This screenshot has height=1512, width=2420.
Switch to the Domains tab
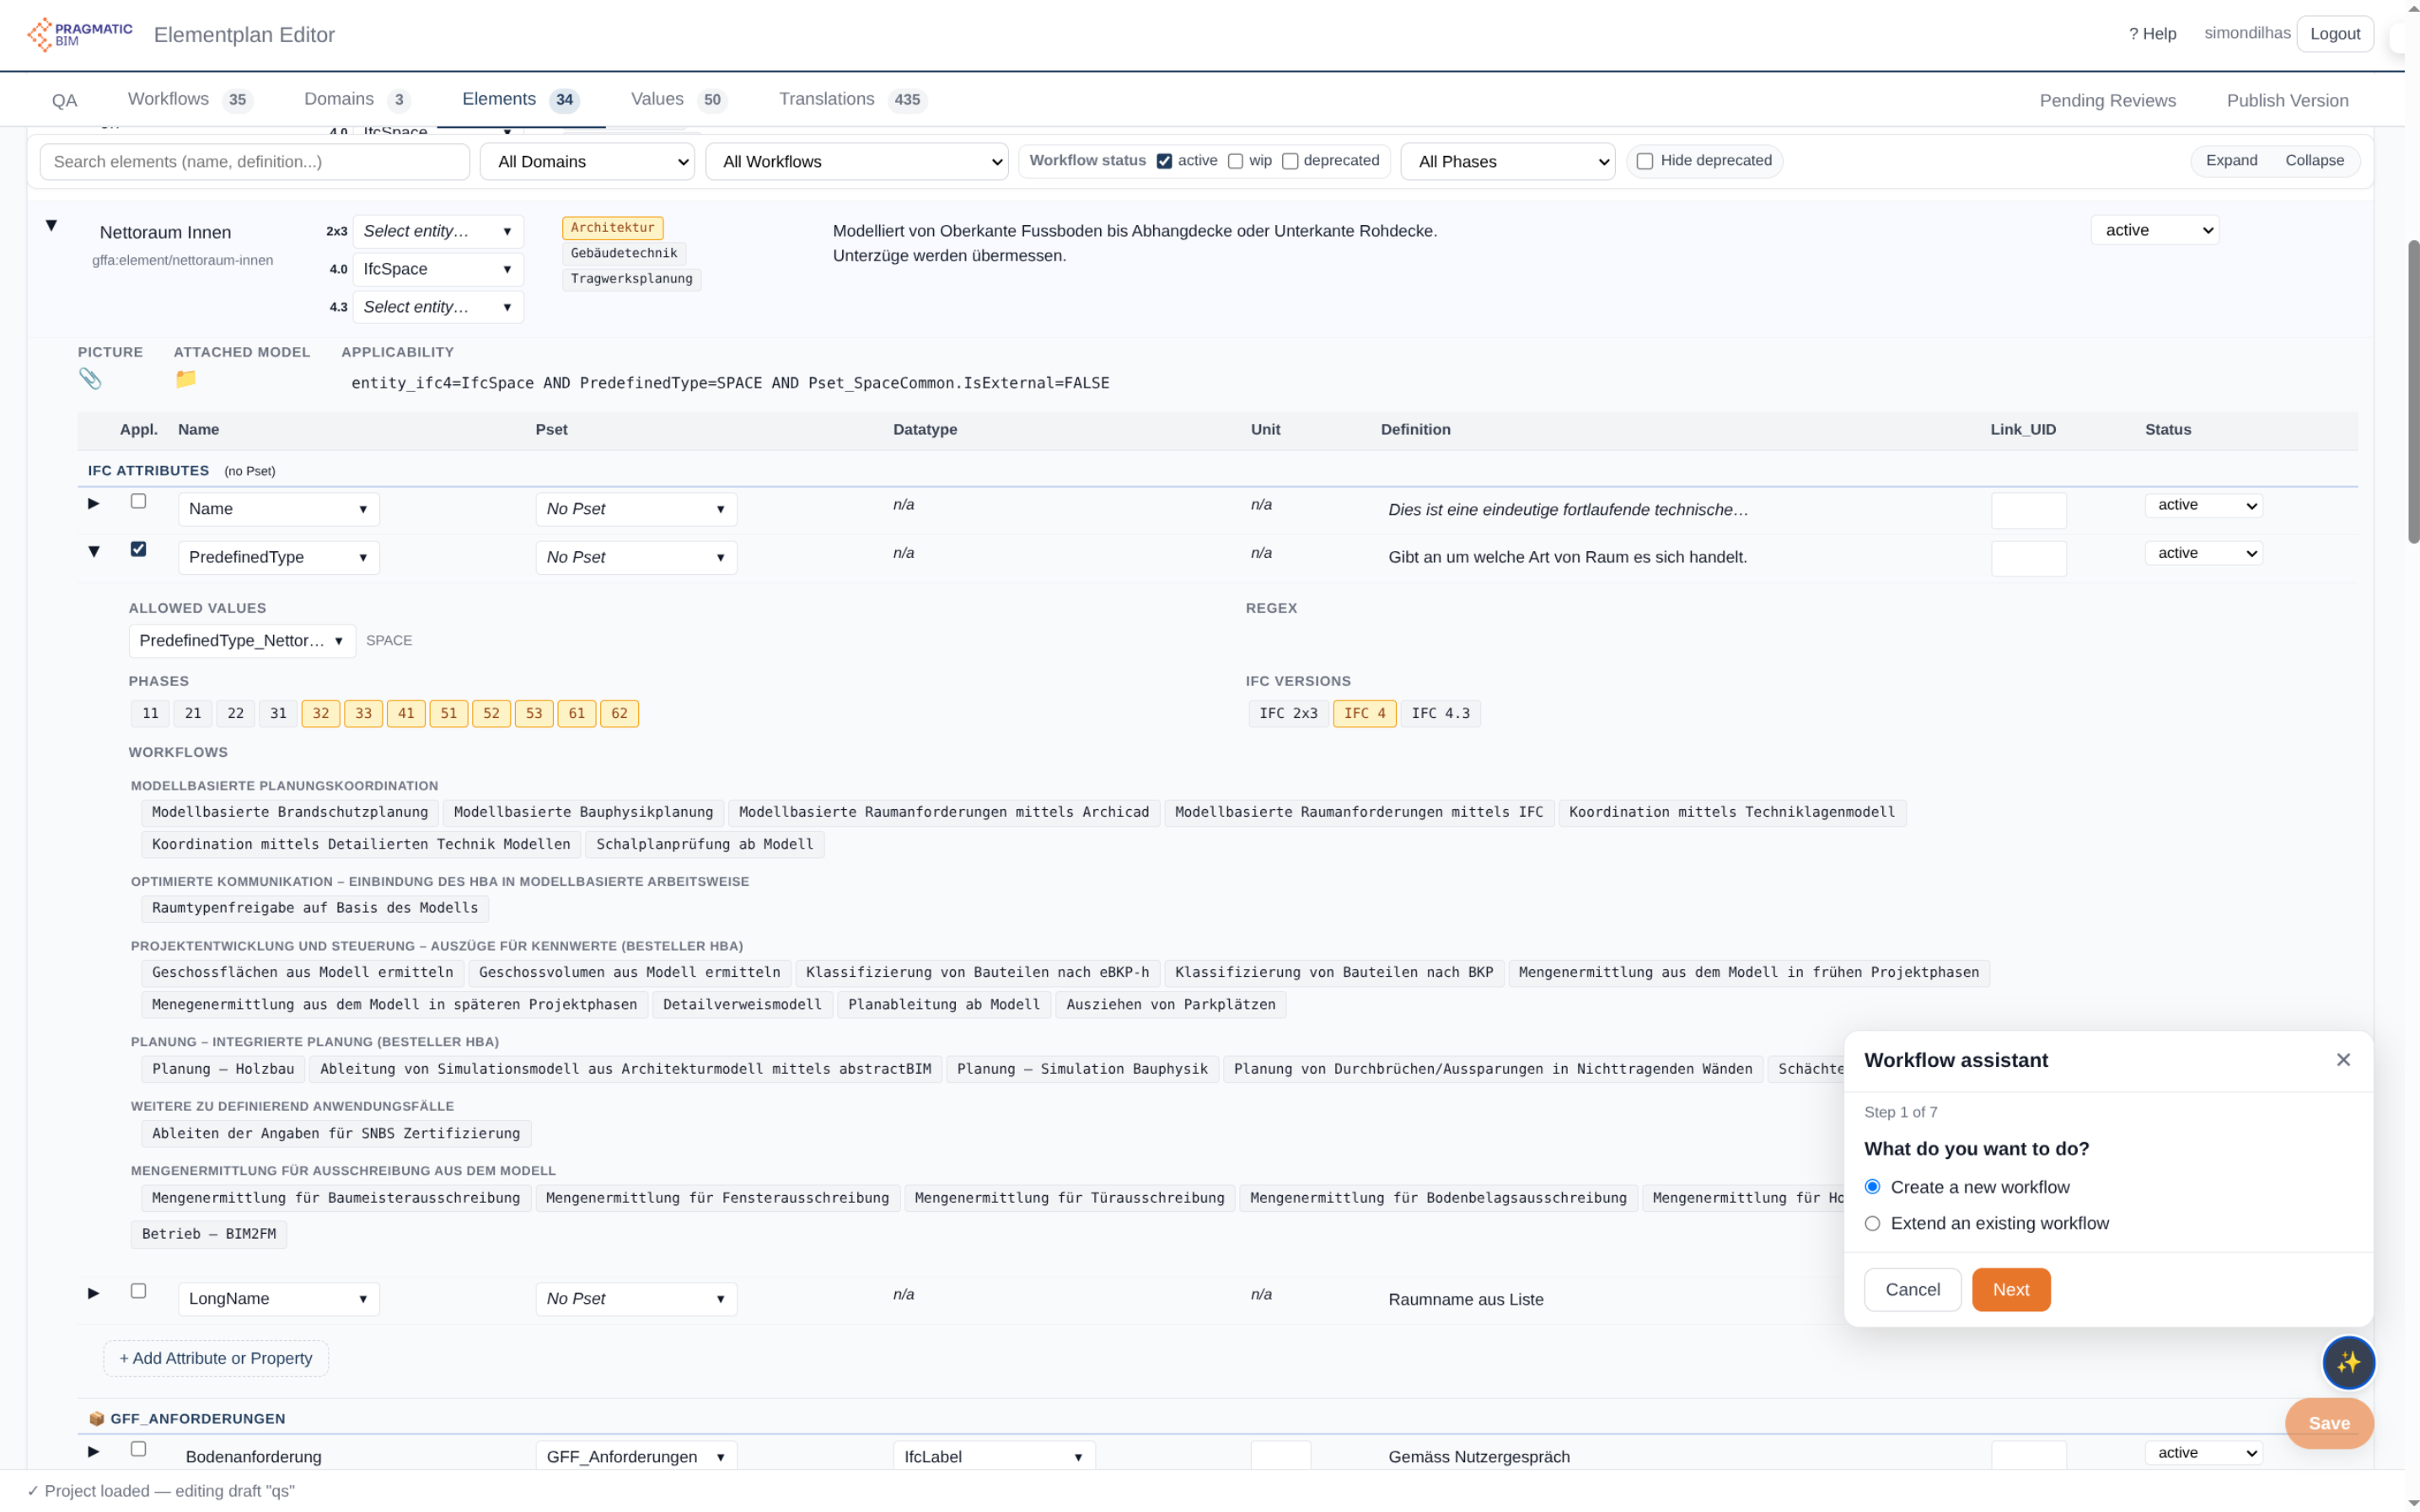357,99
